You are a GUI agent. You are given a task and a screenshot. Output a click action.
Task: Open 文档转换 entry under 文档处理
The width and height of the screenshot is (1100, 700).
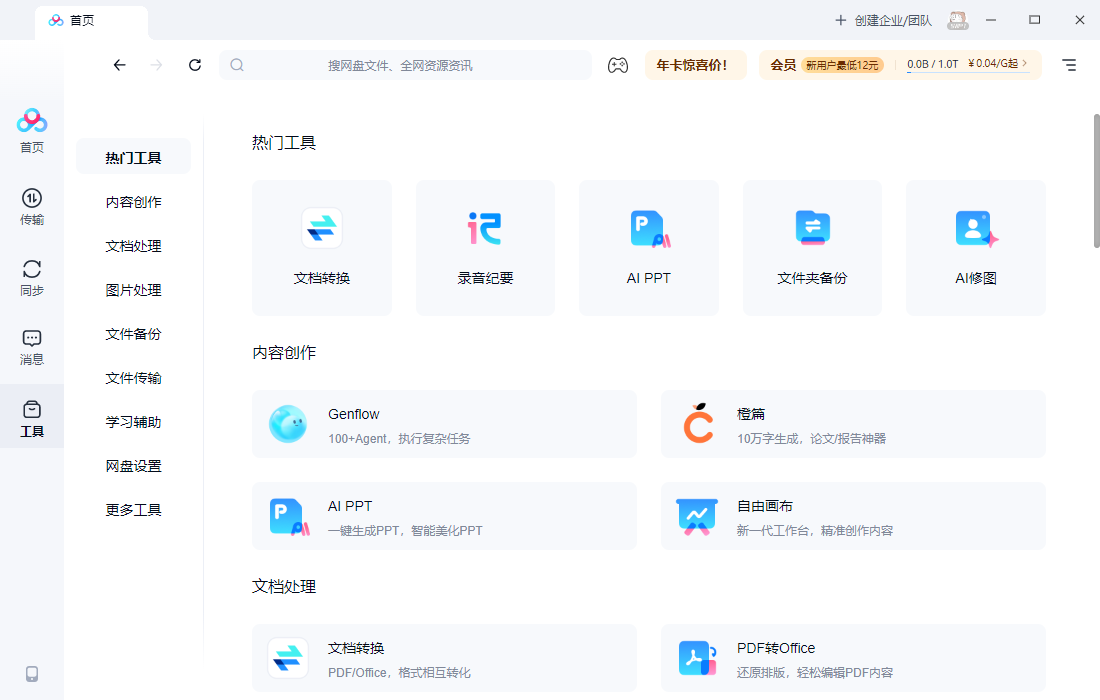coord(445,658)
